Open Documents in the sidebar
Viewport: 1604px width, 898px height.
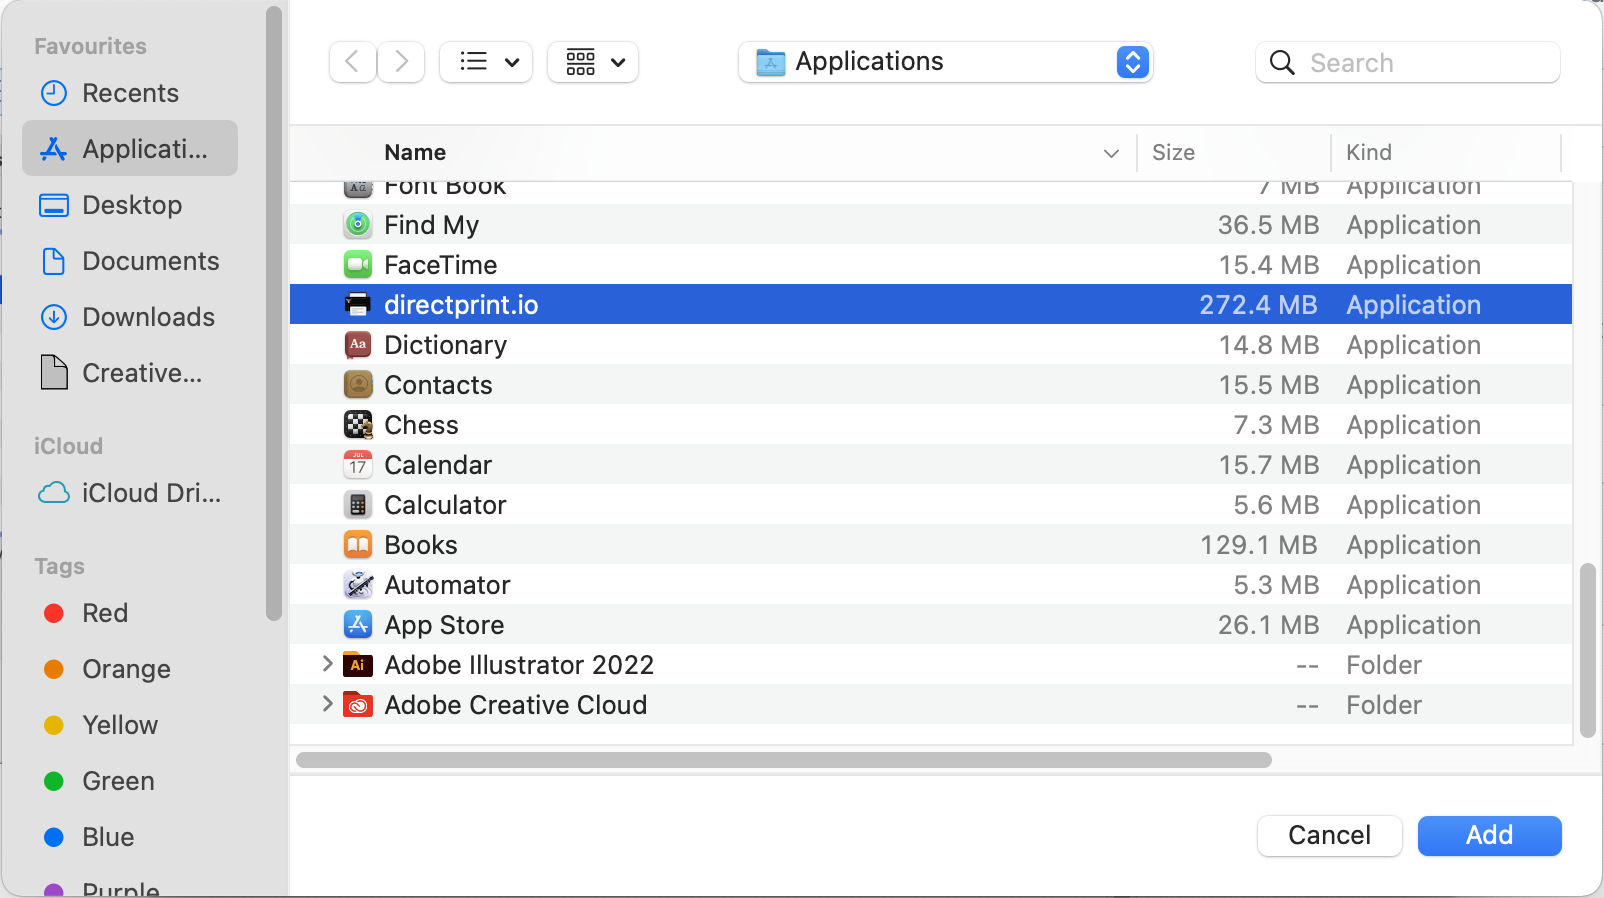point(130,261)
